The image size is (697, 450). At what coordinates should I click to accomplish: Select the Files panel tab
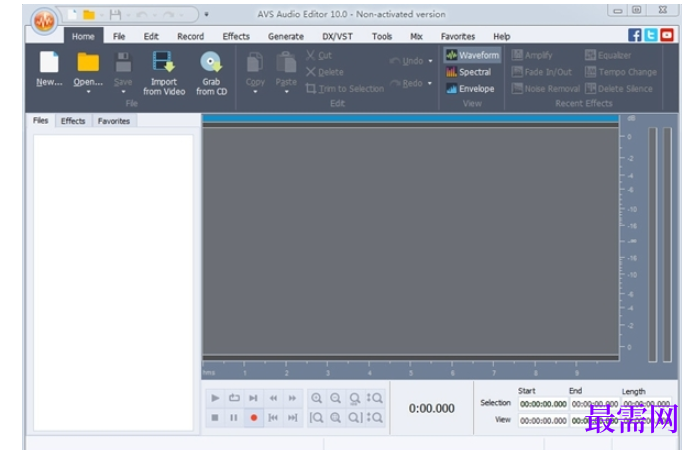click(40, 121)
